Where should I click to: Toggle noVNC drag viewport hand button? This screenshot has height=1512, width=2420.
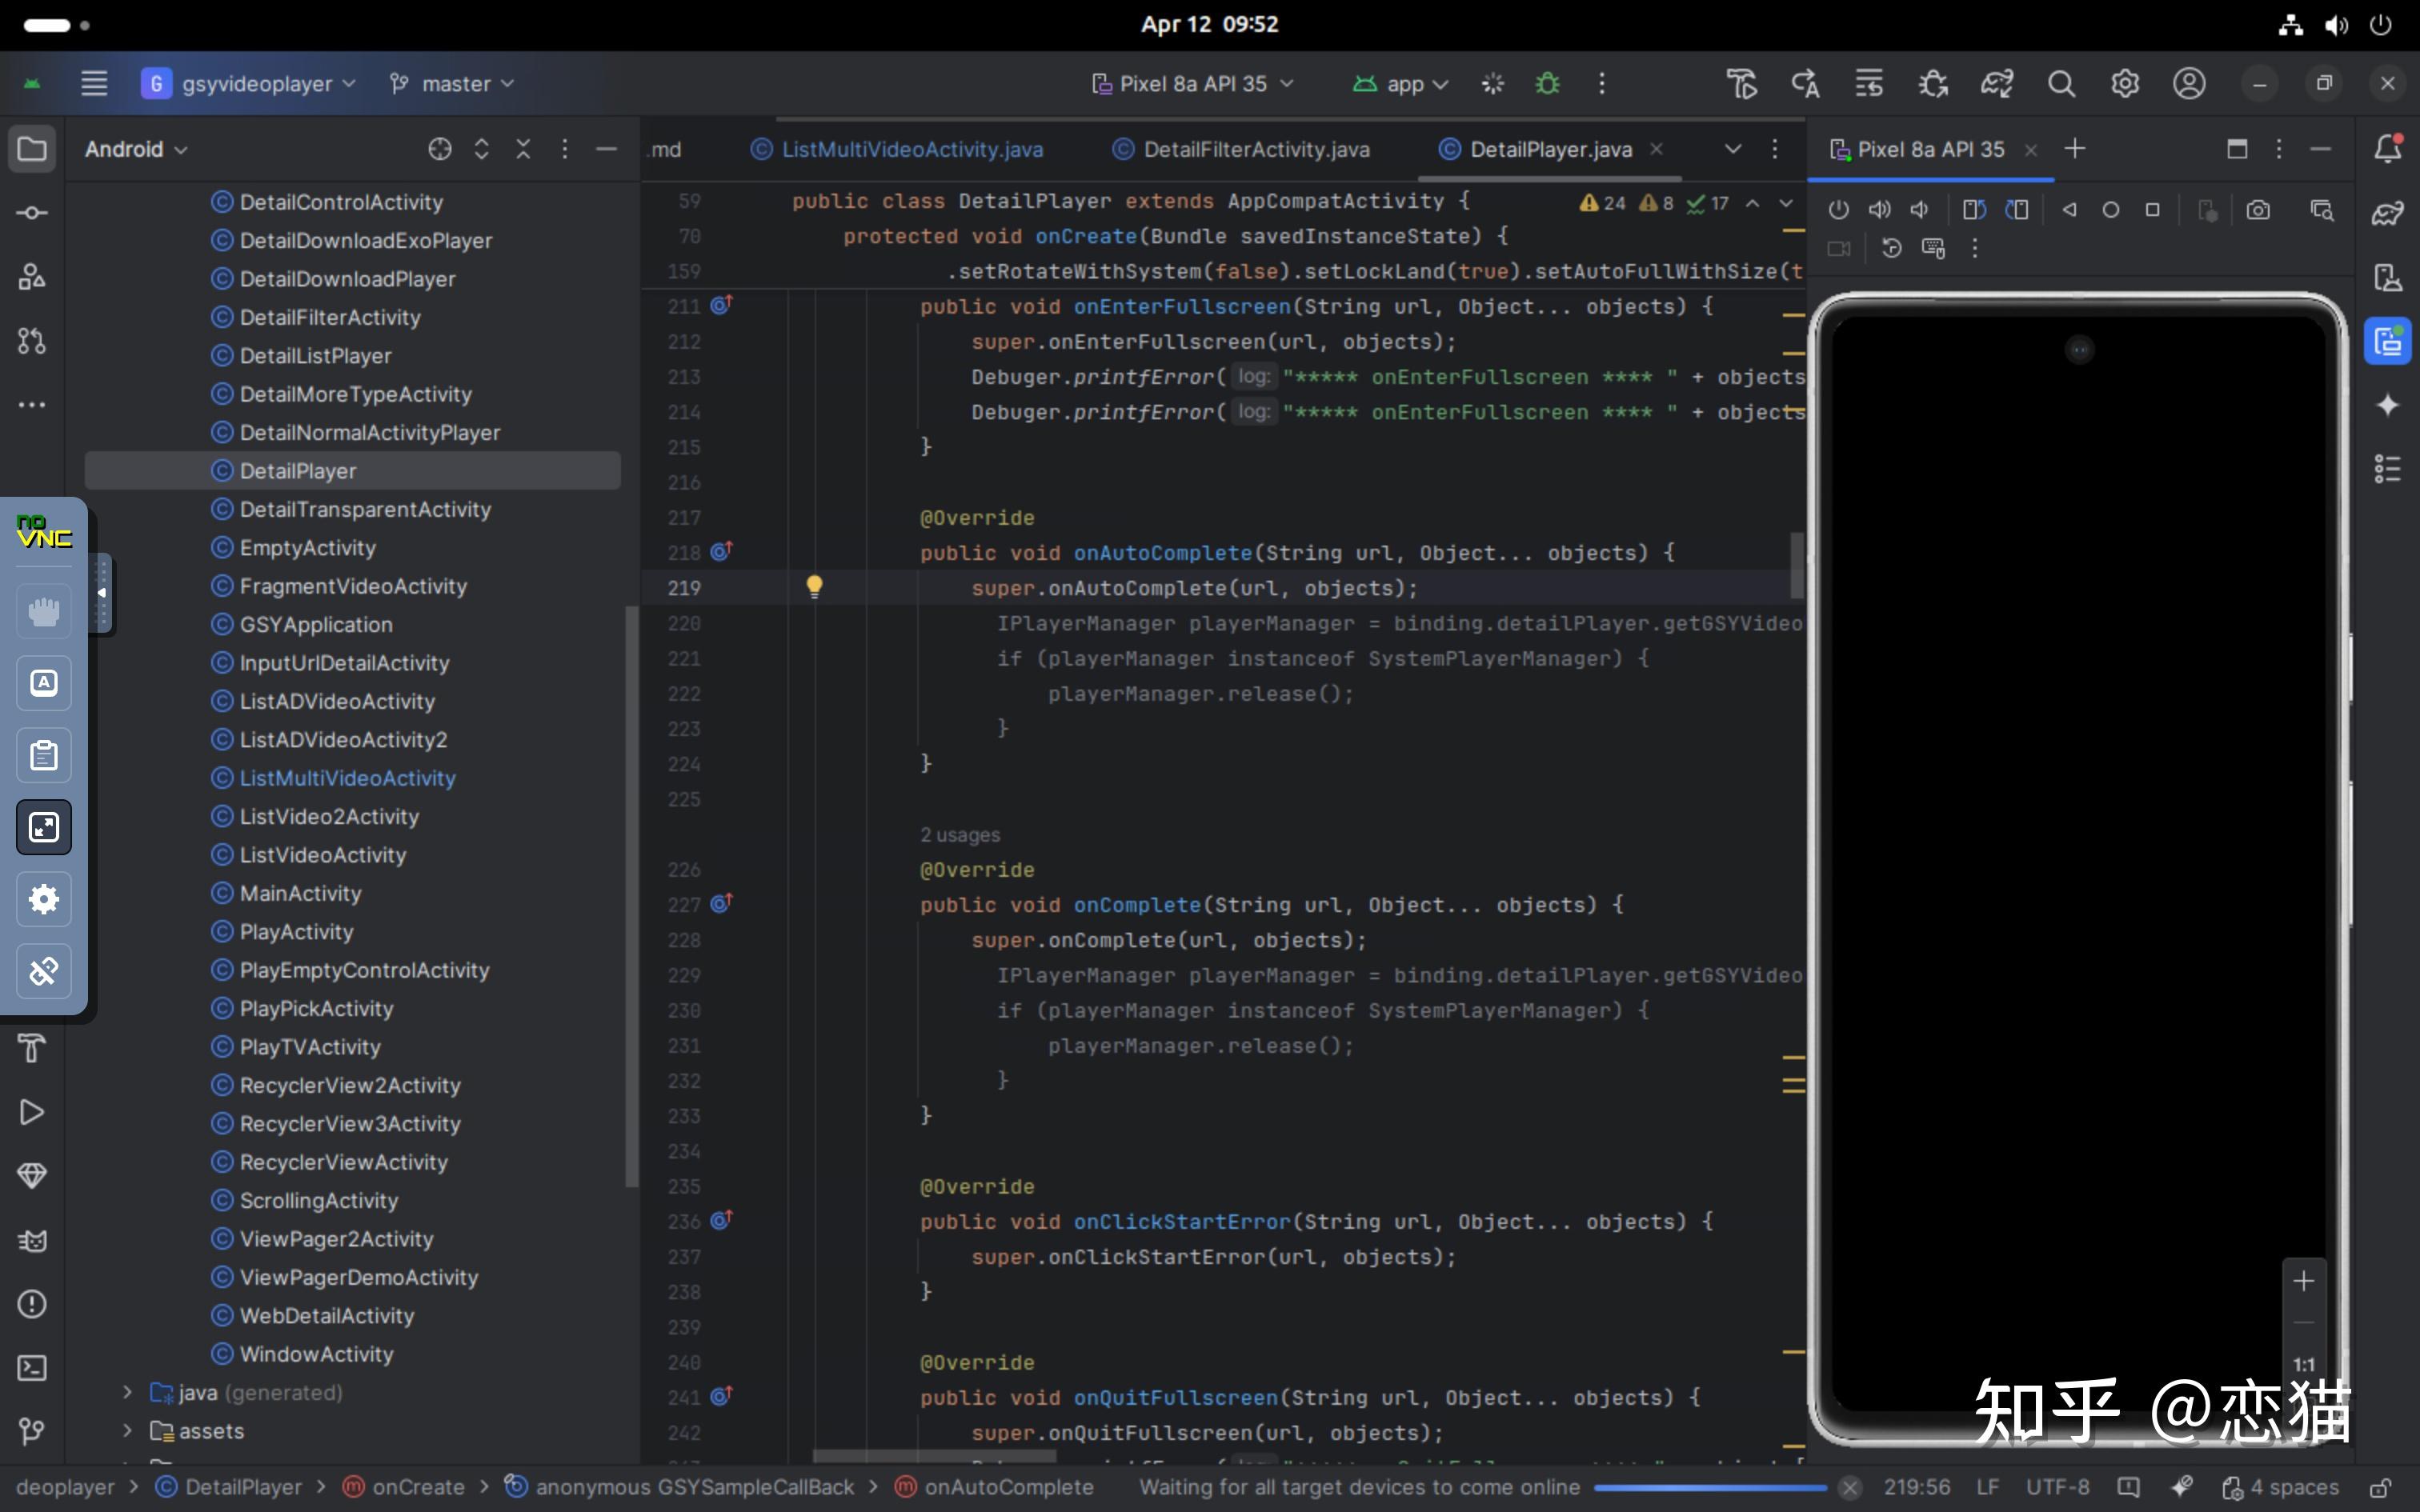click(44, 611)
